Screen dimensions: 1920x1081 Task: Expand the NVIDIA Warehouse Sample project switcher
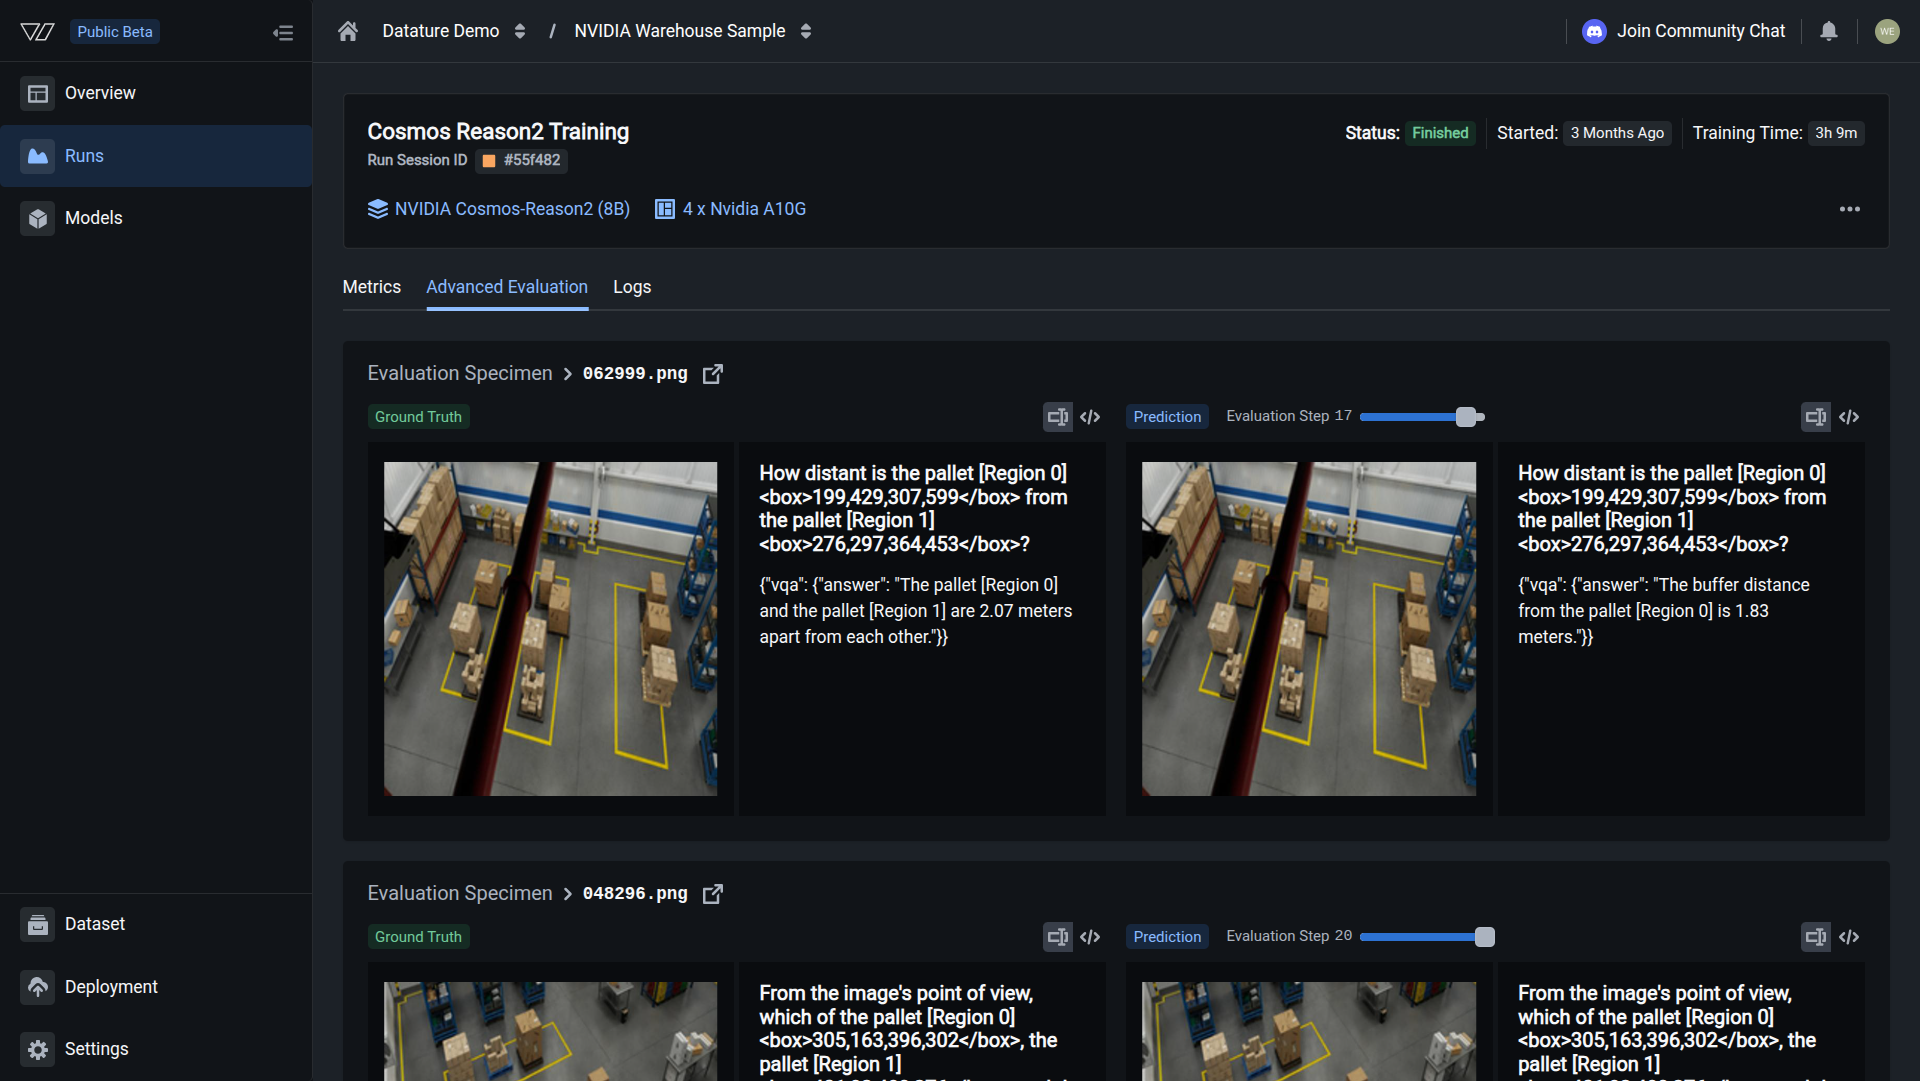[x=806, y=31]
